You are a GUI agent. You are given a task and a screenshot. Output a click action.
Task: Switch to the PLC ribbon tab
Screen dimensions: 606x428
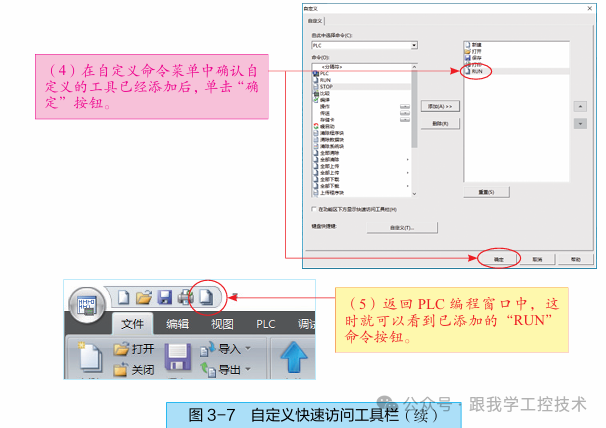pyautogui.click(x=266, y=324)
